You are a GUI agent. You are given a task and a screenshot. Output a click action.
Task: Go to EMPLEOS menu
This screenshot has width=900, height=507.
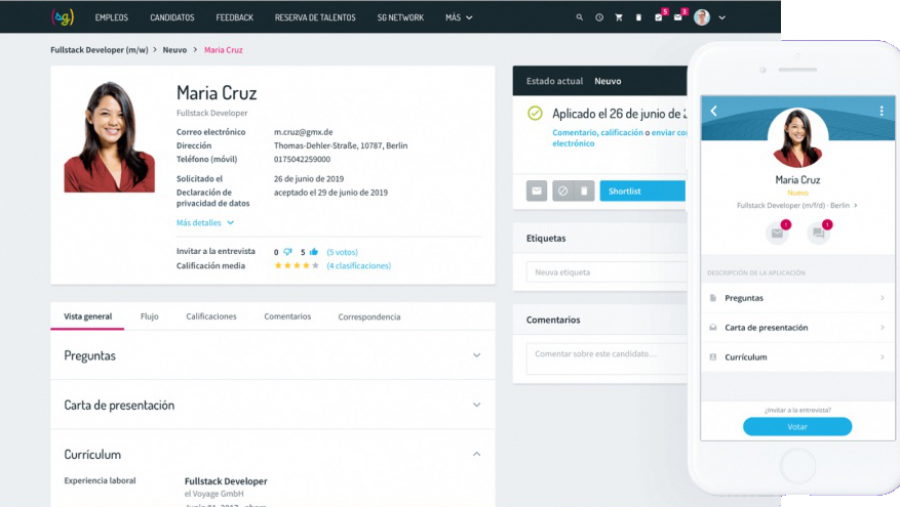(x=111, y=18)
